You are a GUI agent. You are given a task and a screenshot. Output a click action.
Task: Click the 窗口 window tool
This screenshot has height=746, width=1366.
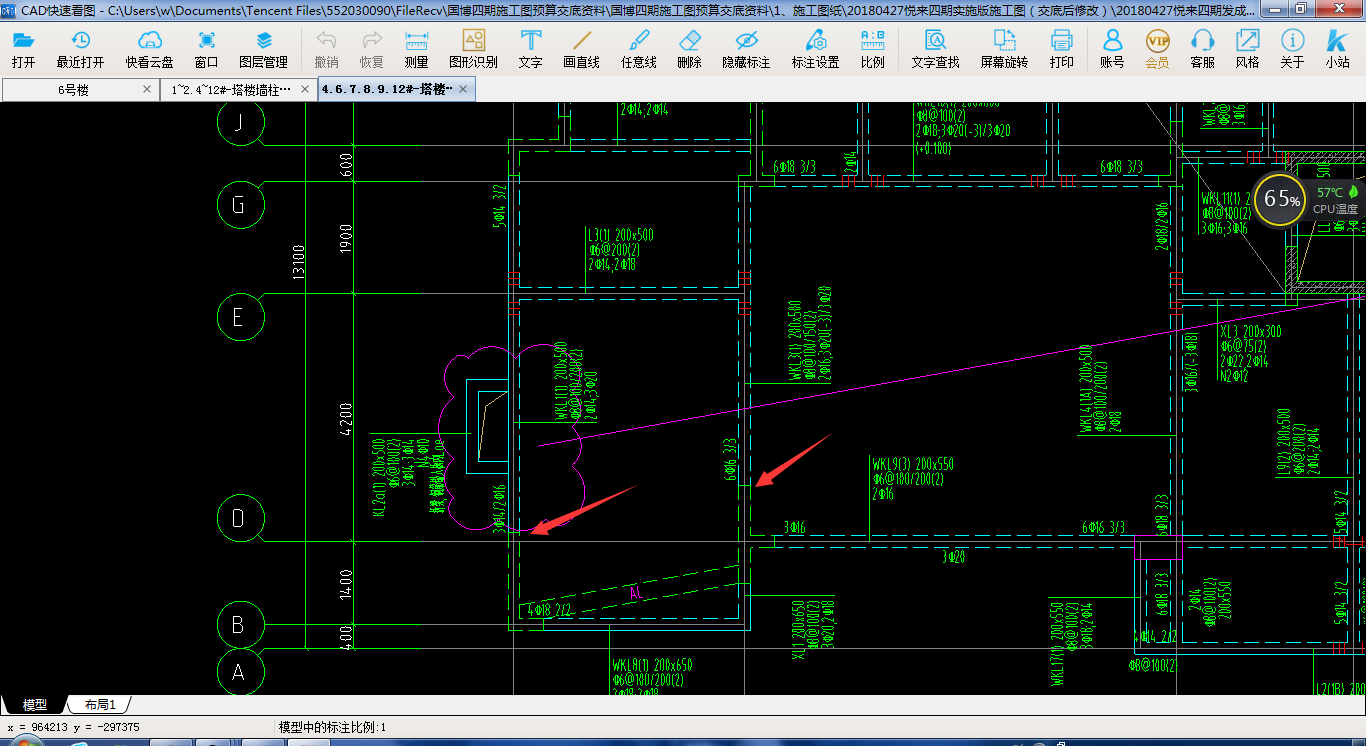coord(207,49)
